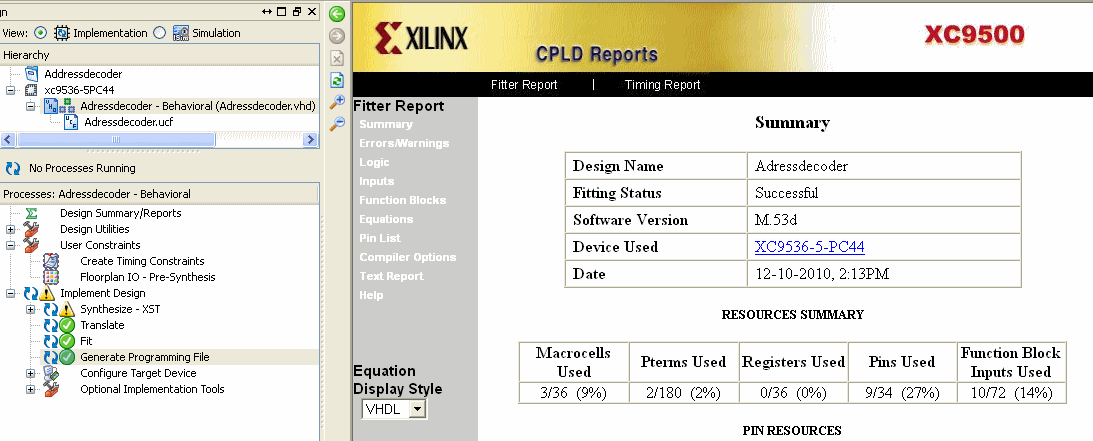This screenshot has width=1093, height=441.
Task: Click the Design Summary/Reports sigma icon
Action: coord(31,213)
